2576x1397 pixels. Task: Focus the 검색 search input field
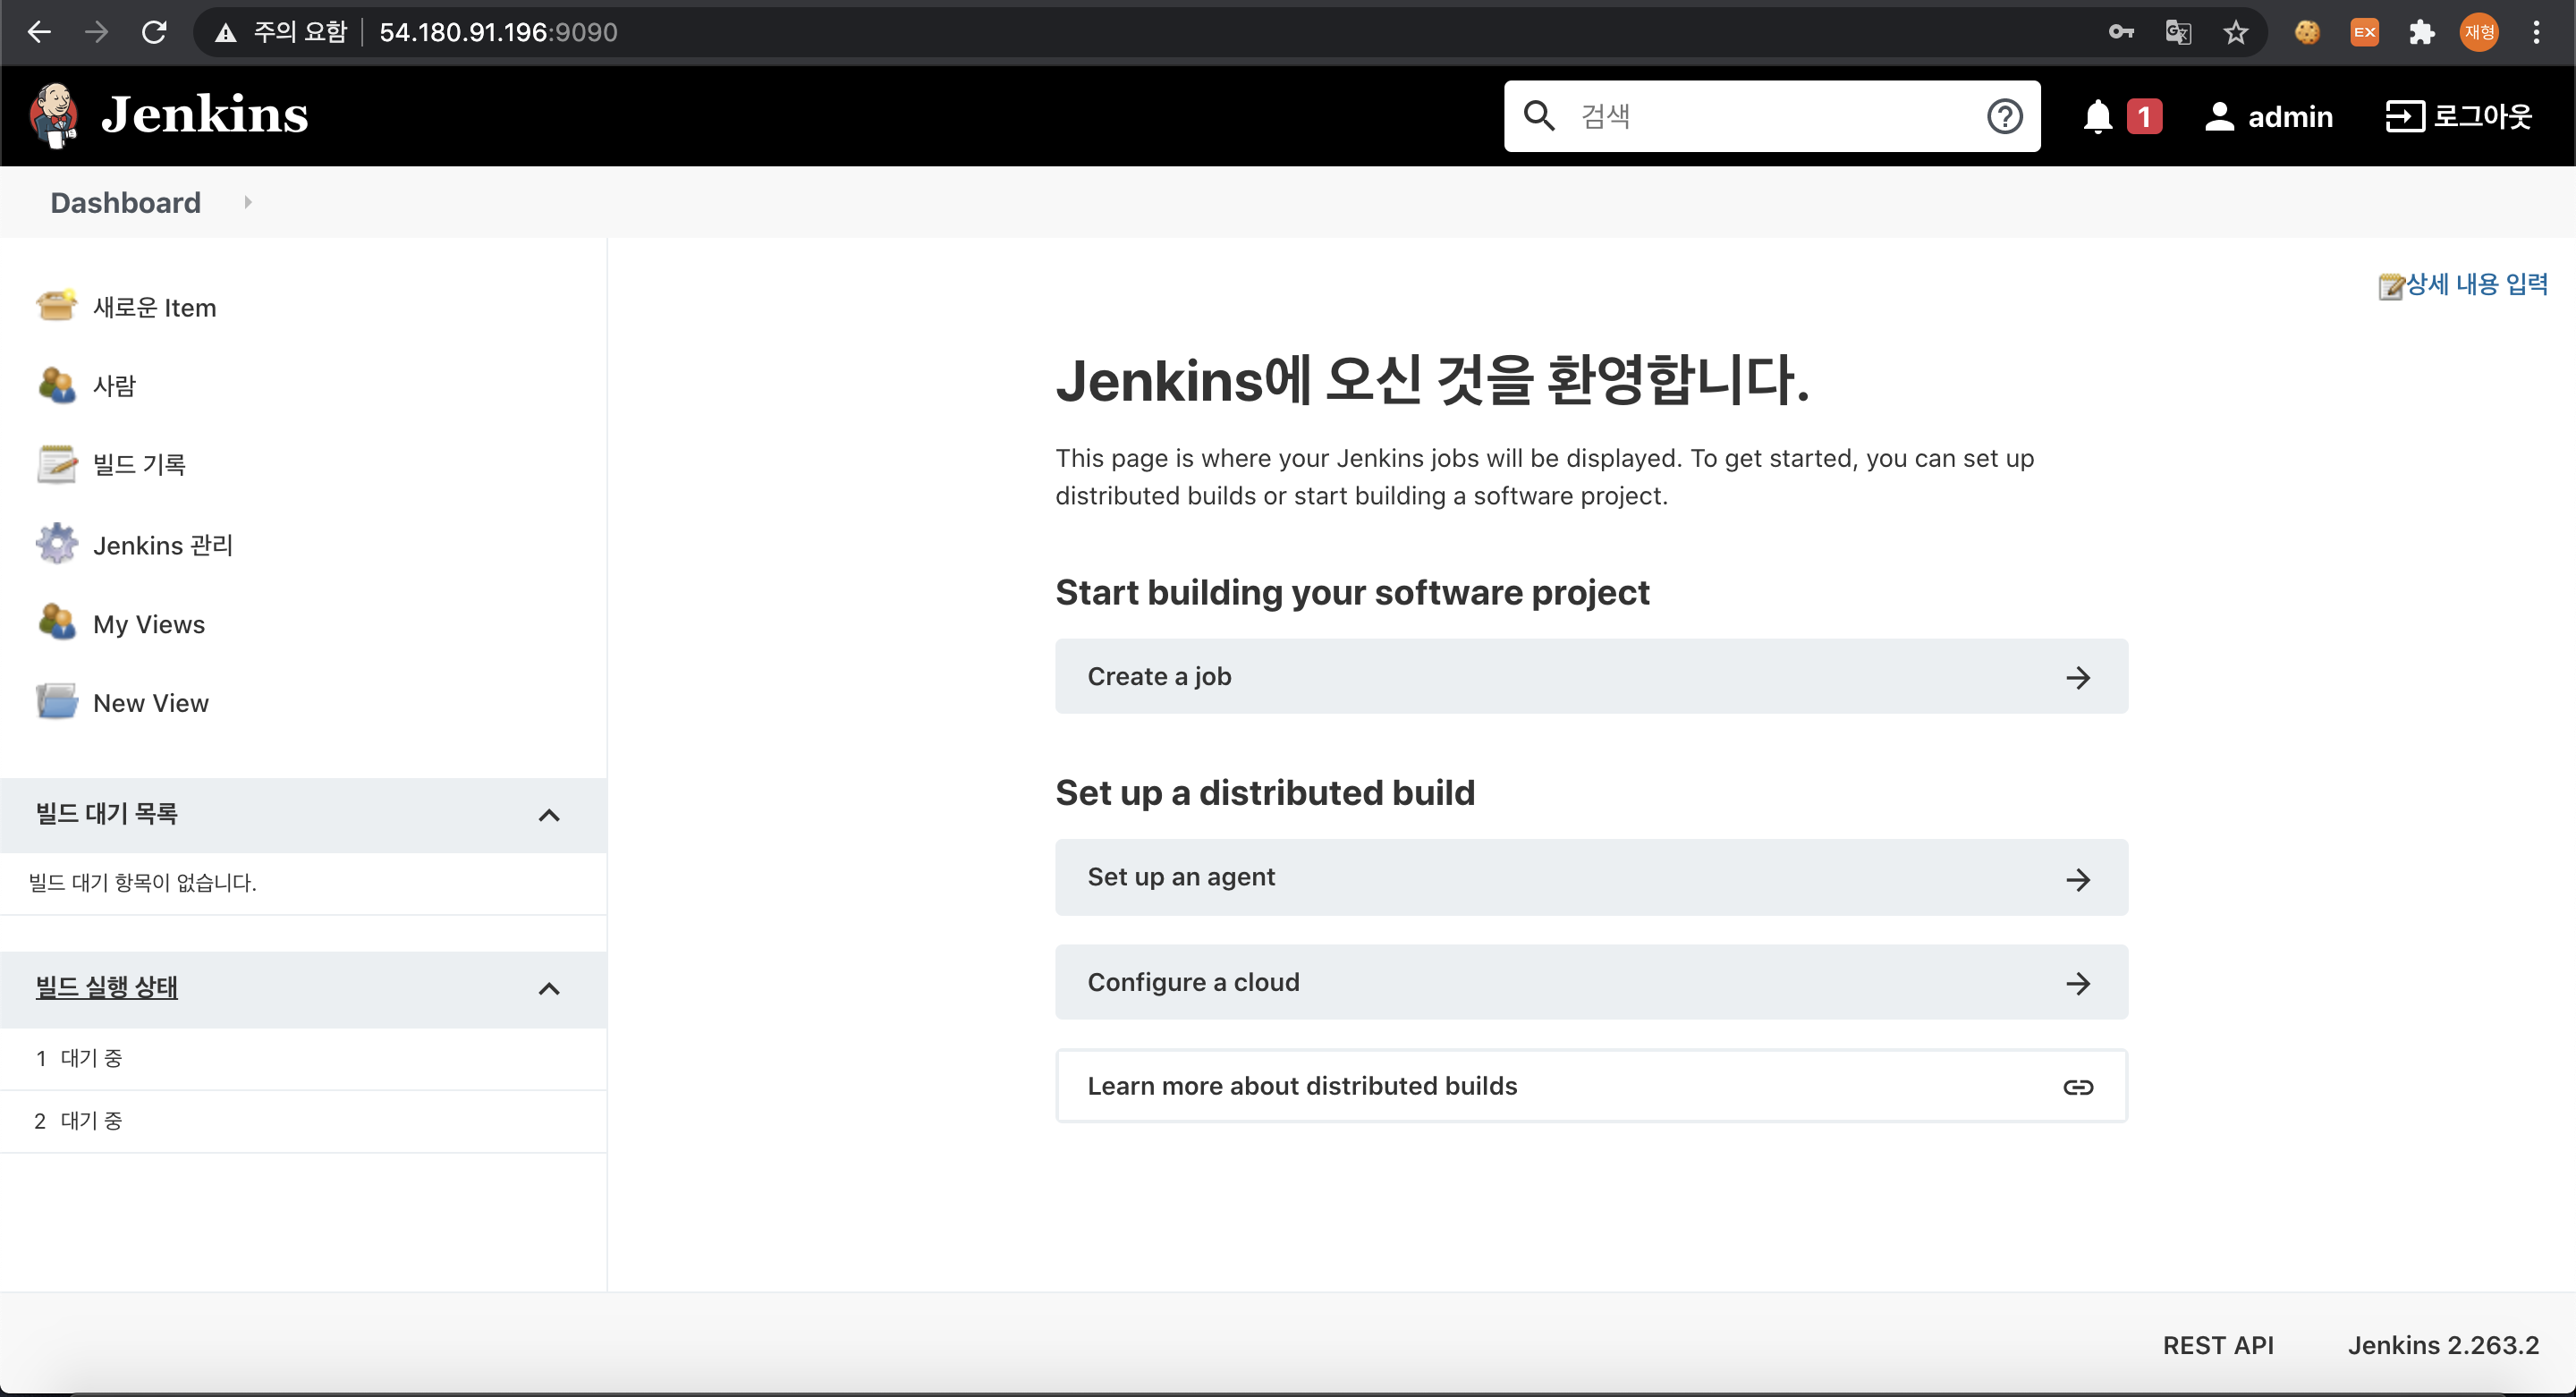[x=1770, y=117]
